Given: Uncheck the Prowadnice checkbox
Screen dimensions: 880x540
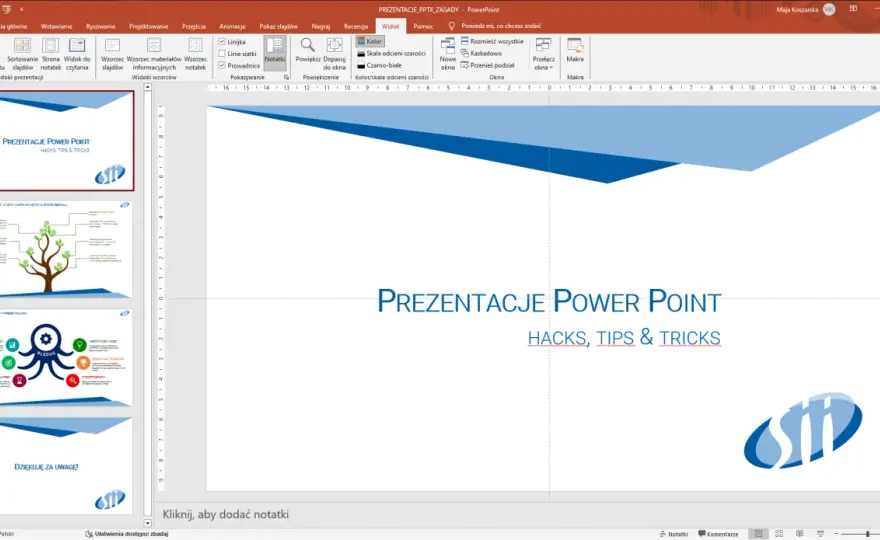Looking at the screenshot, I should tap(222, 65).
